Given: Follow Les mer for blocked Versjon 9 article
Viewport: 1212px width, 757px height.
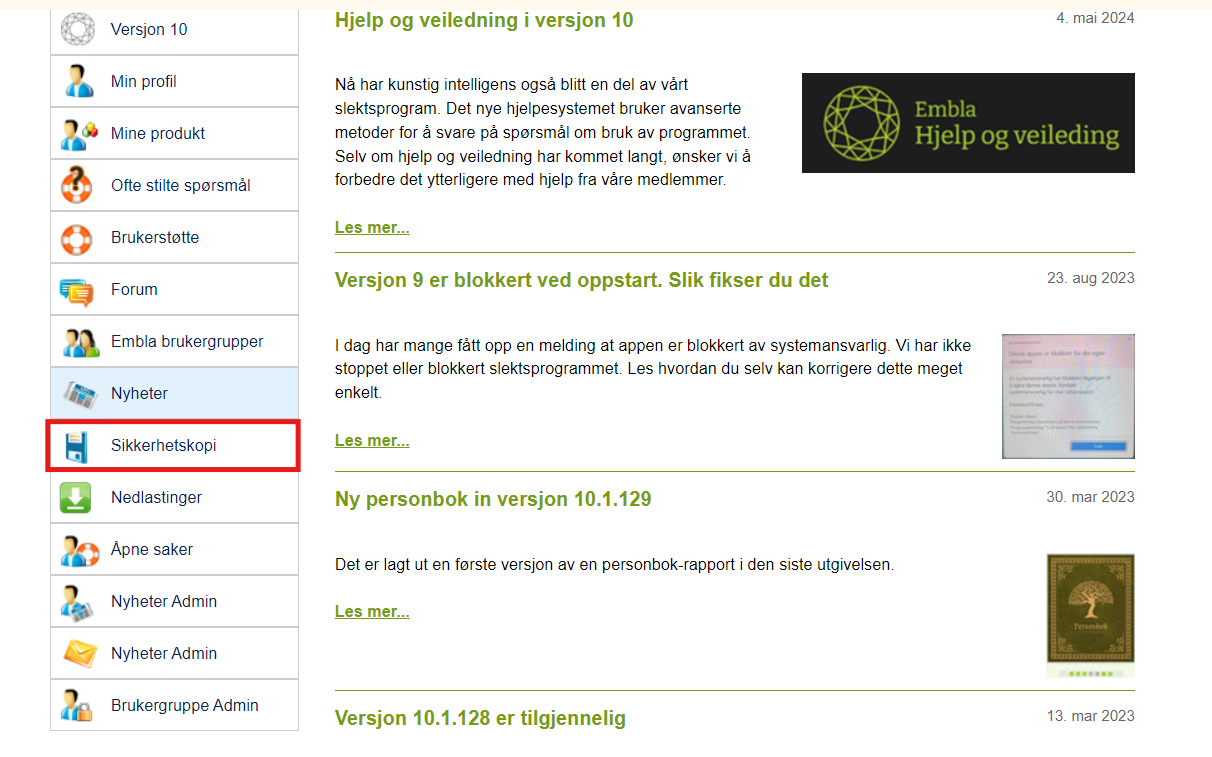Looking at the screenshot, I should [372, 440].
